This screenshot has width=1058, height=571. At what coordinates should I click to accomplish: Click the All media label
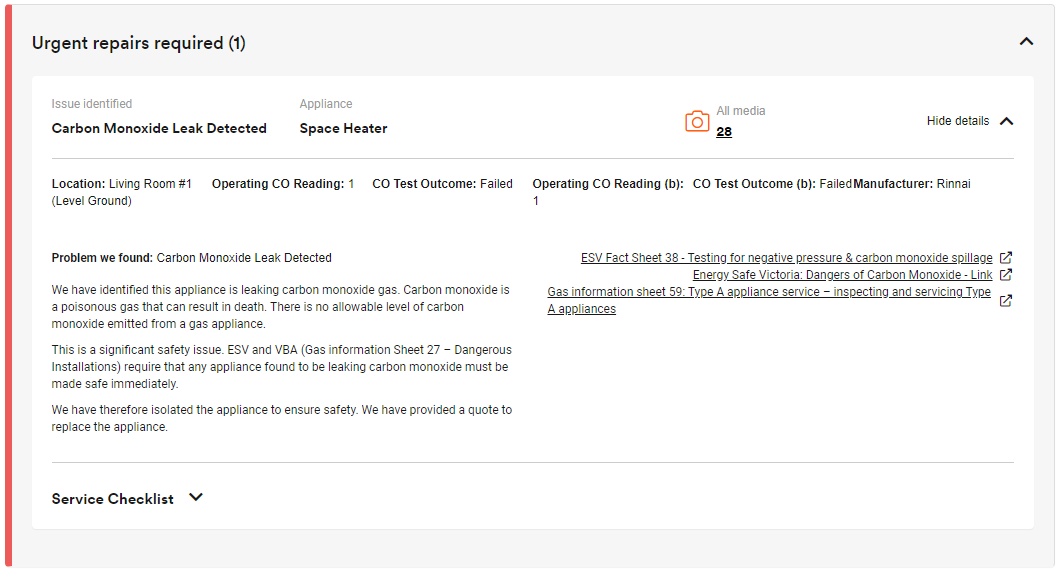[741, 111]
